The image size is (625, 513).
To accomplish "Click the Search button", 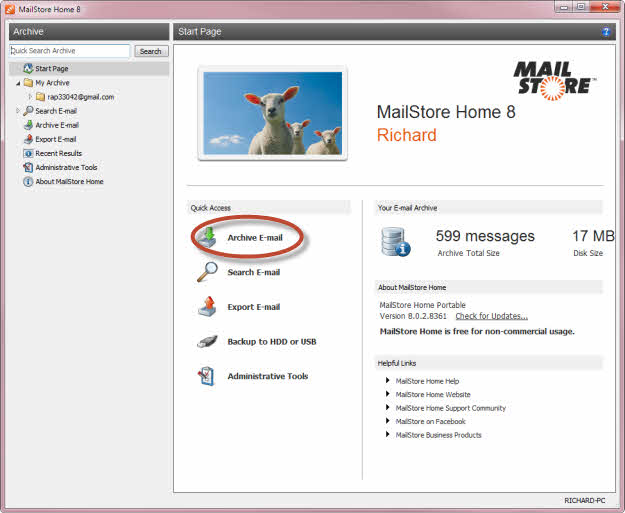I will tap(151, 51).
